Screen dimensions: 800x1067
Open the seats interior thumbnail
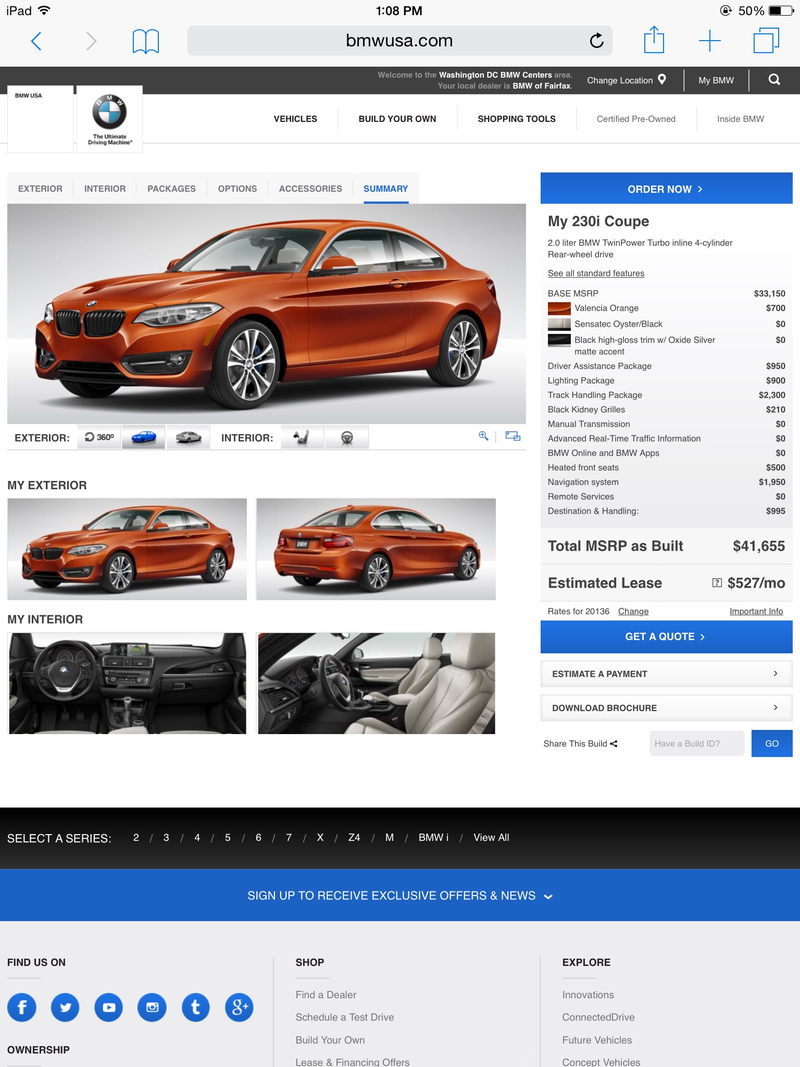click(x=376, y=683)
